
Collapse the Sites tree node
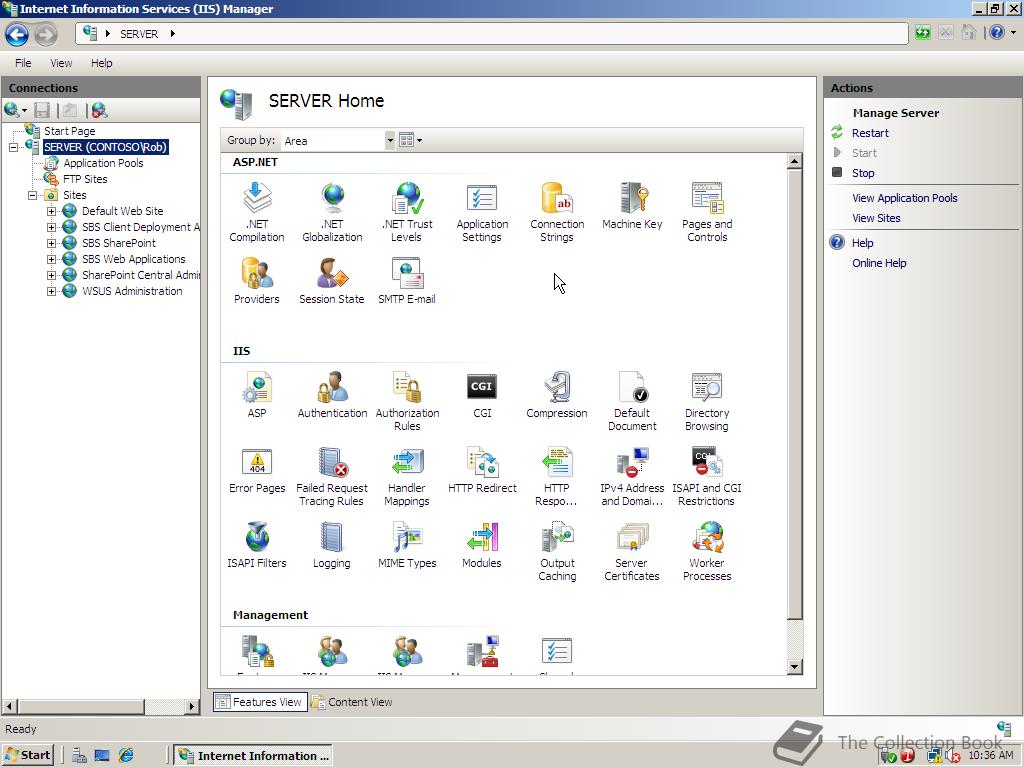(32, 195)
